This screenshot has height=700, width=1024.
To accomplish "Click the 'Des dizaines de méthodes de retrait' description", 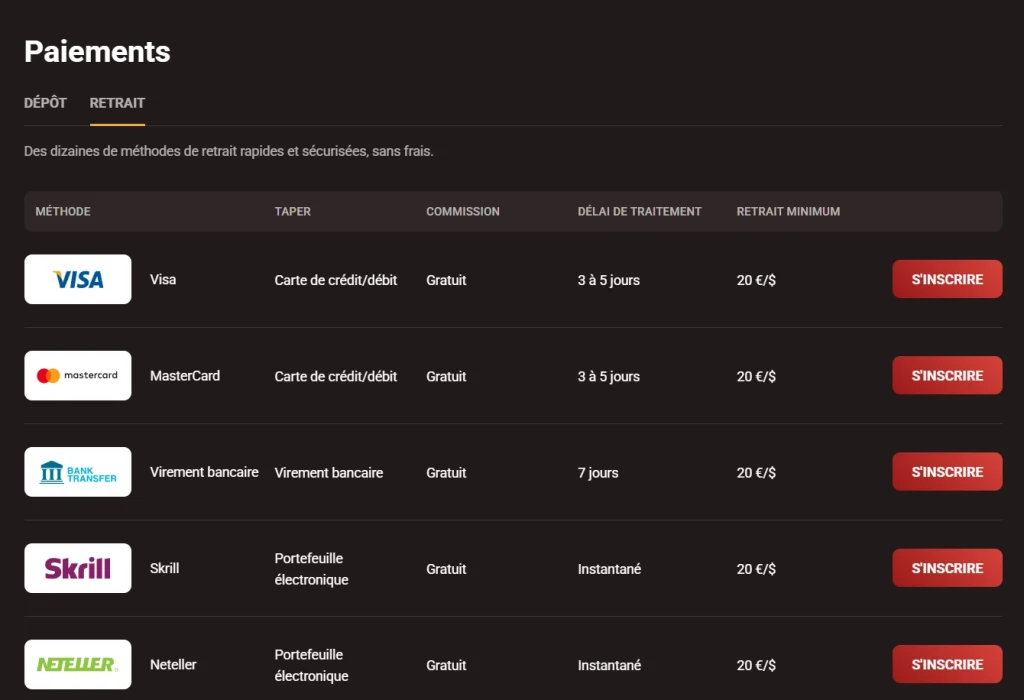I will click(x=229, y=151).
